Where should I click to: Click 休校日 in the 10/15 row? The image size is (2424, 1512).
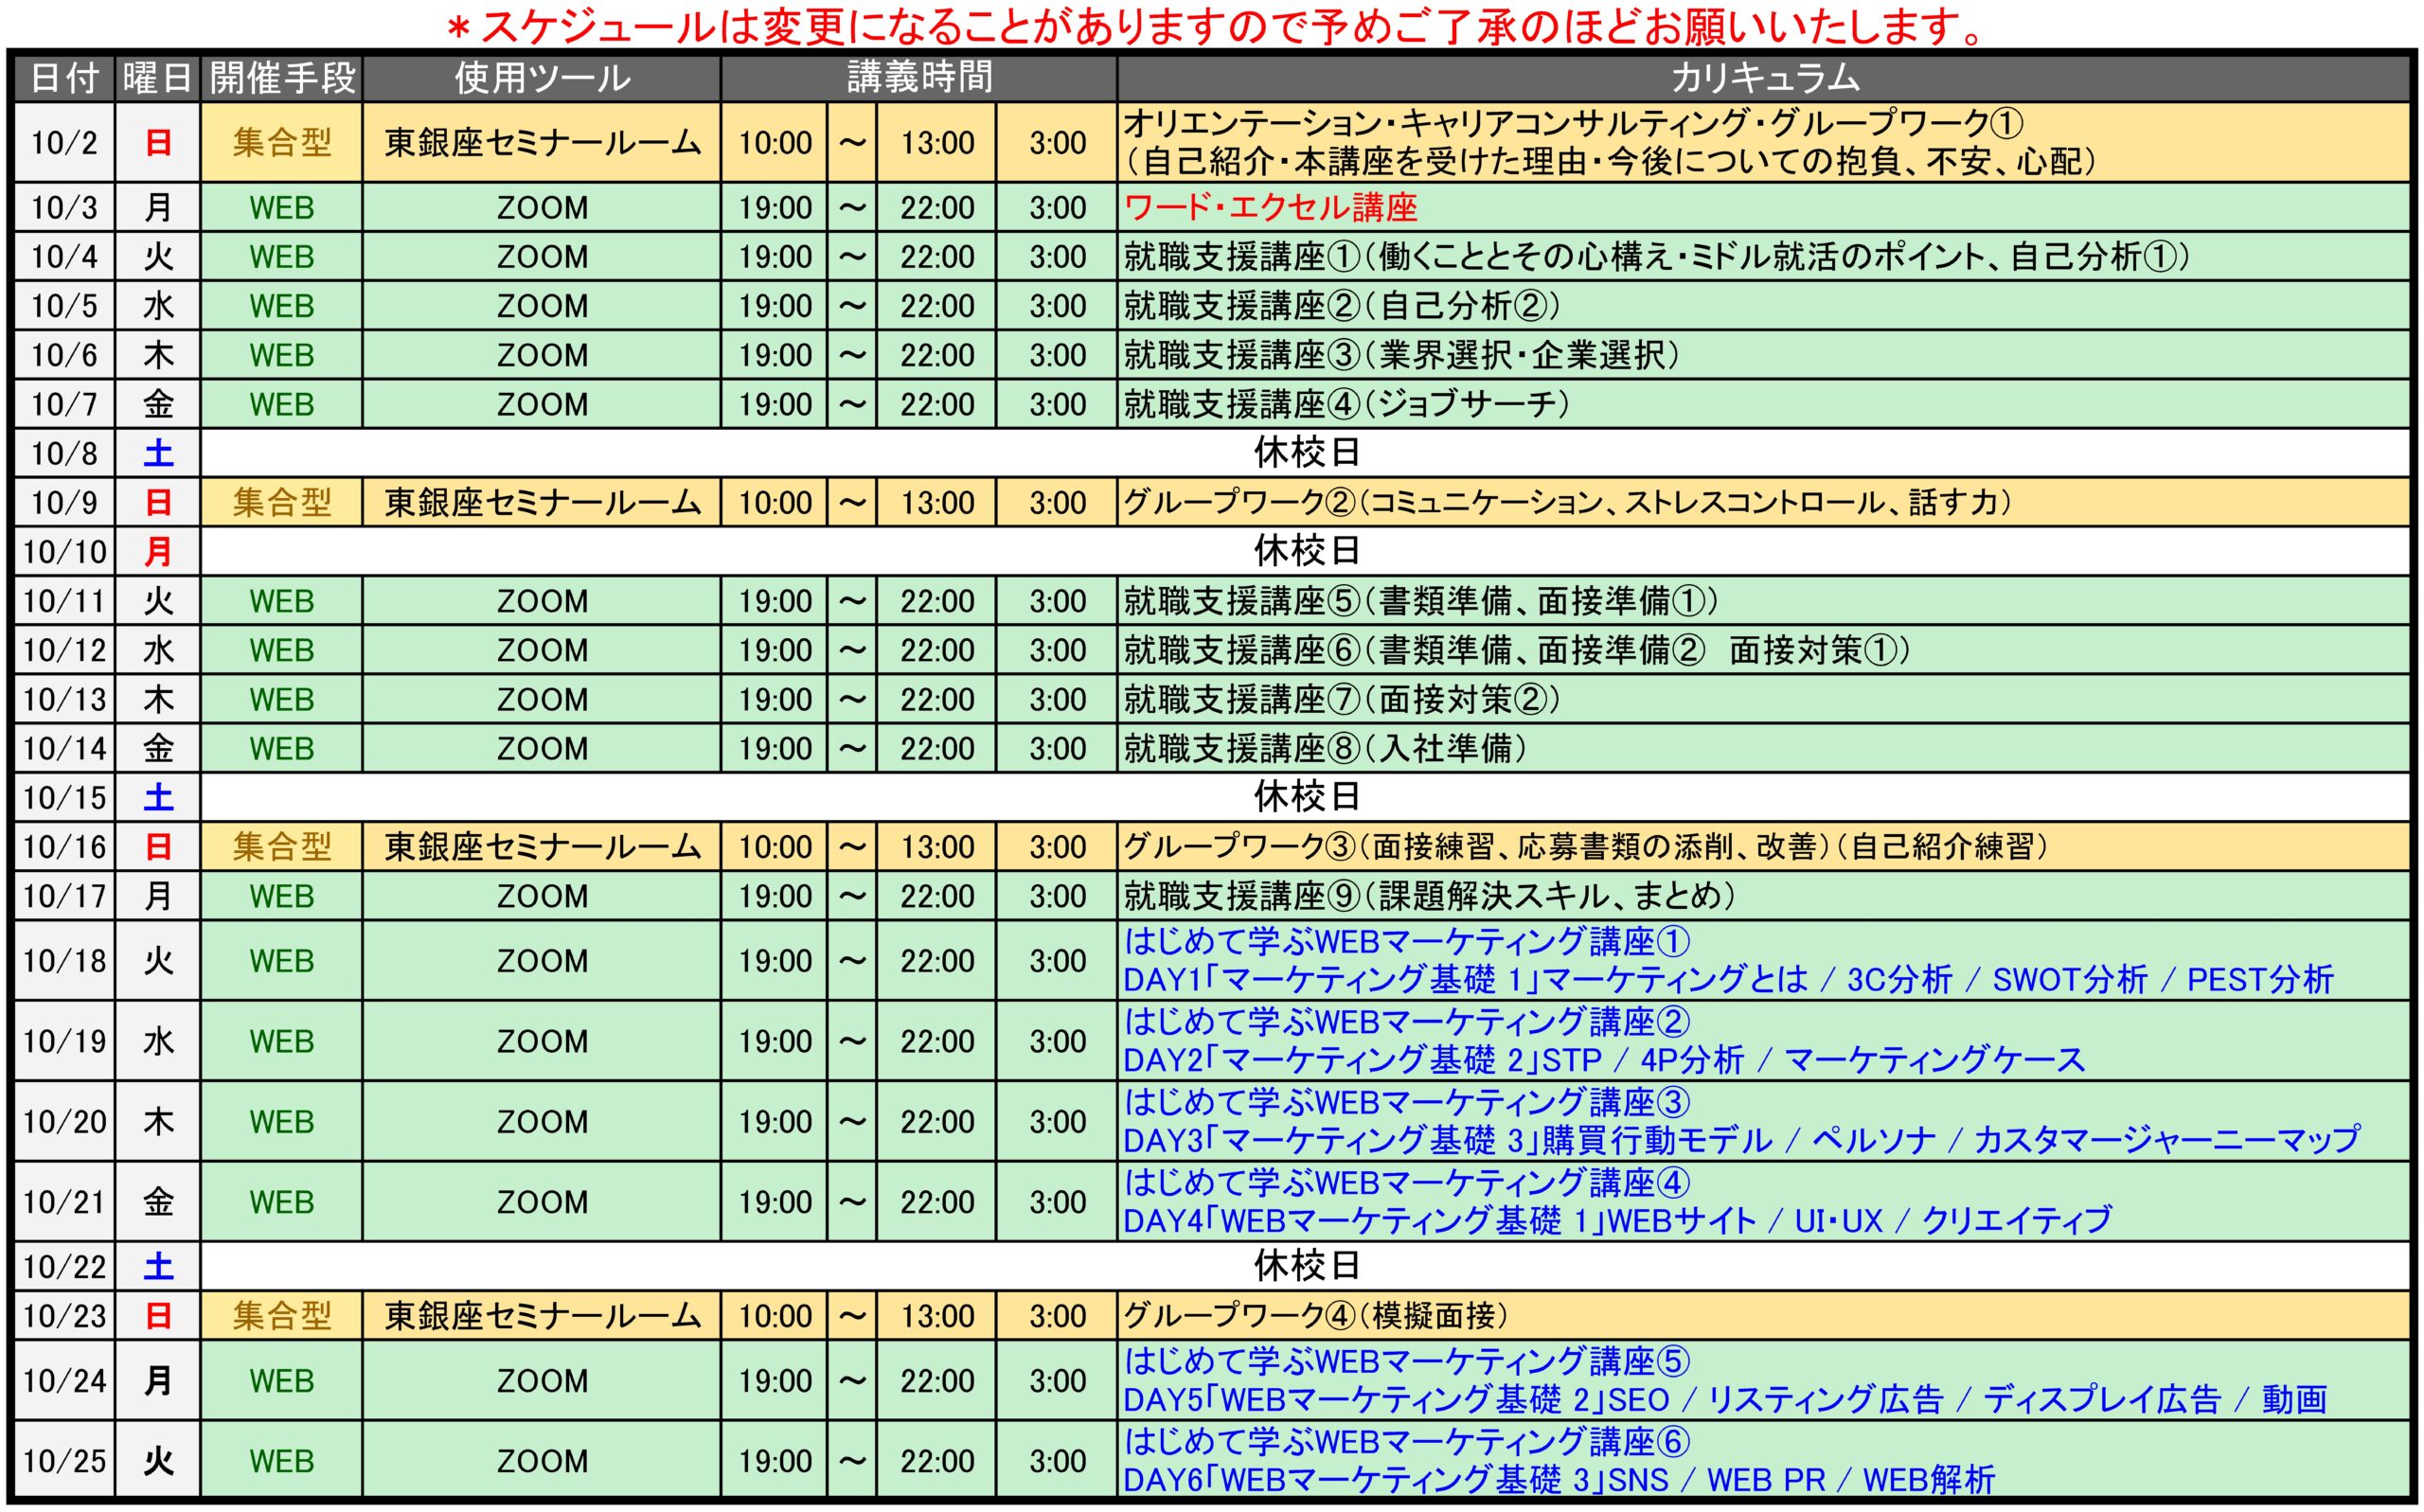tap(1306, 797)
